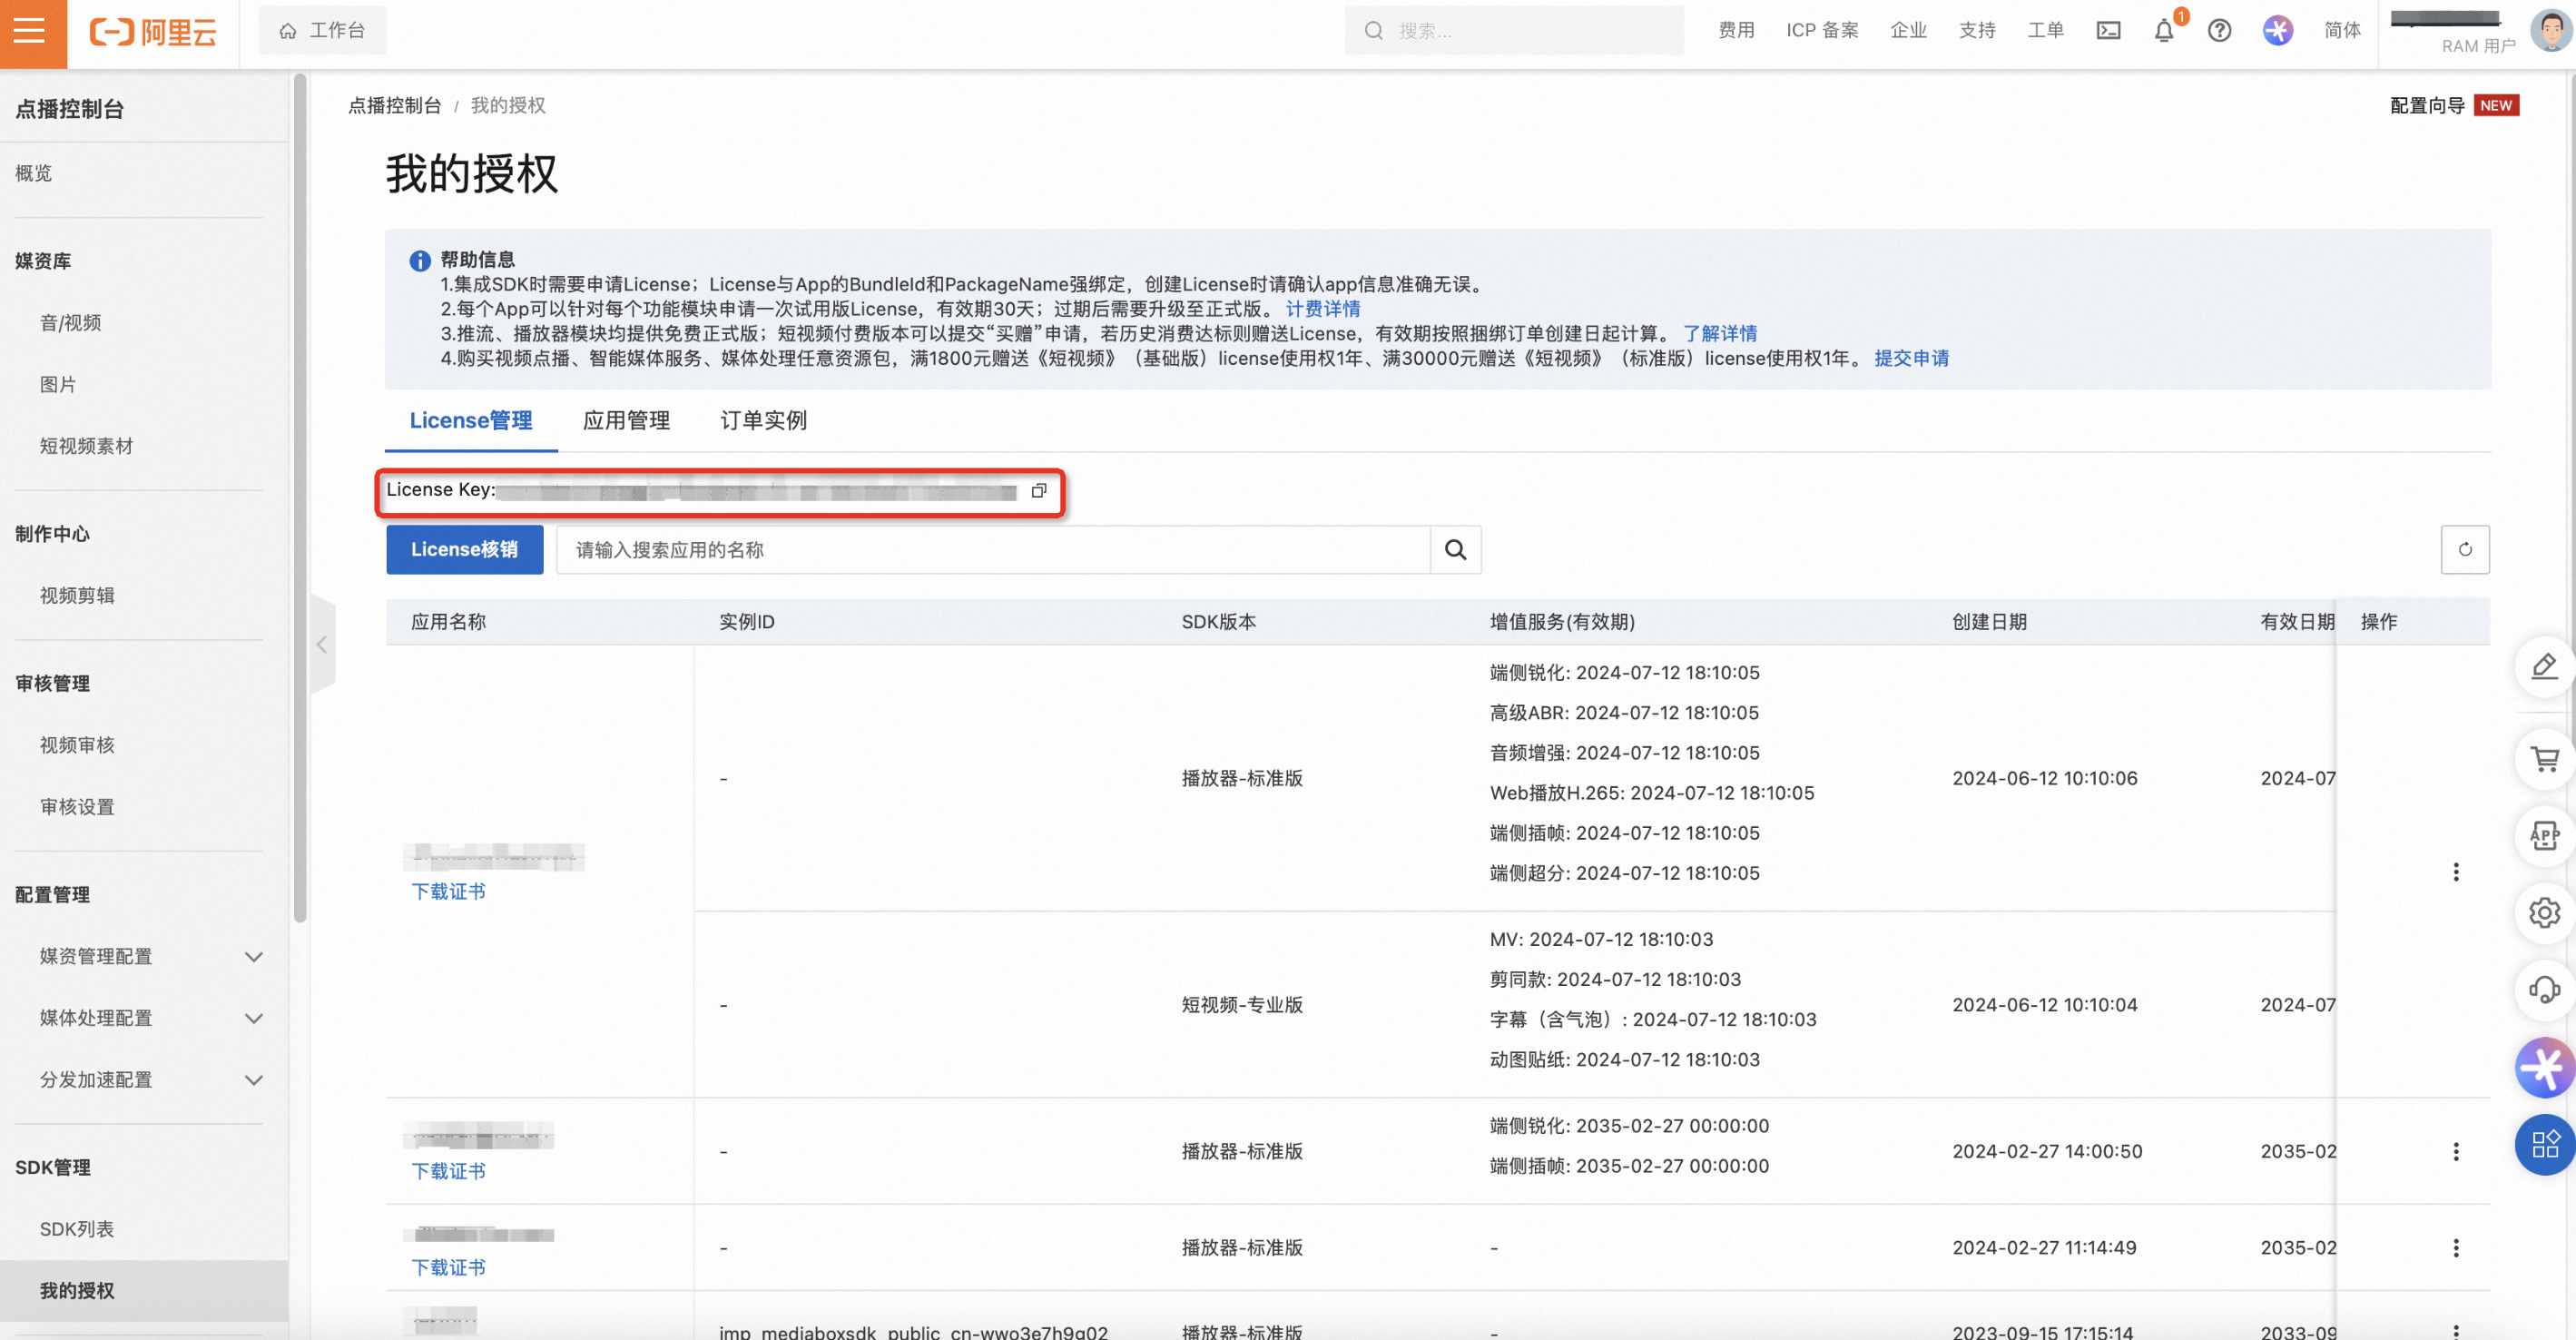Click 点播控制台 in the breadcrumb
Viewport: 2576px width, 1340px height.
394,106
